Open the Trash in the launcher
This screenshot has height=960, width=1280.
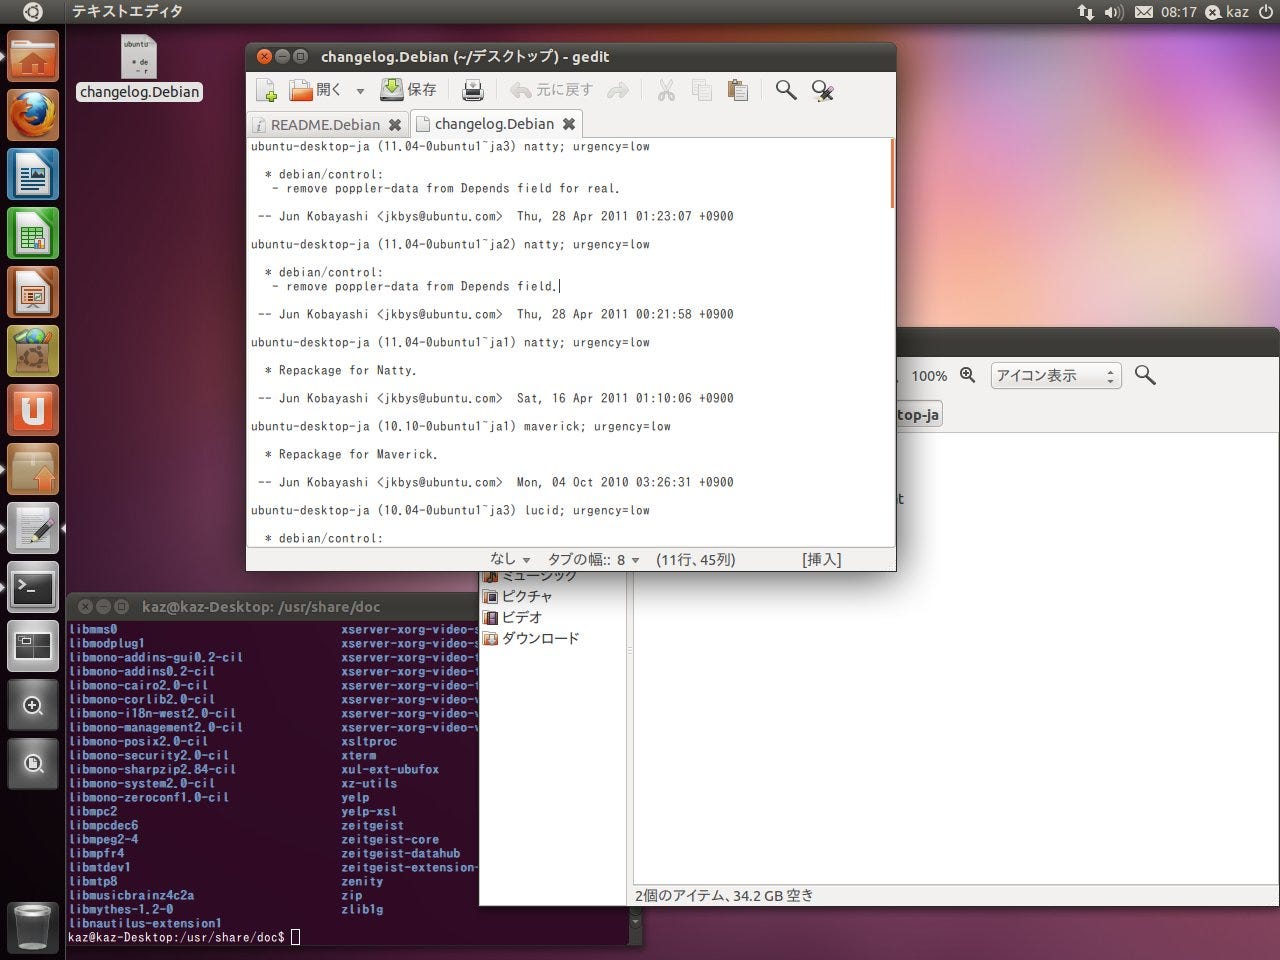33,927
